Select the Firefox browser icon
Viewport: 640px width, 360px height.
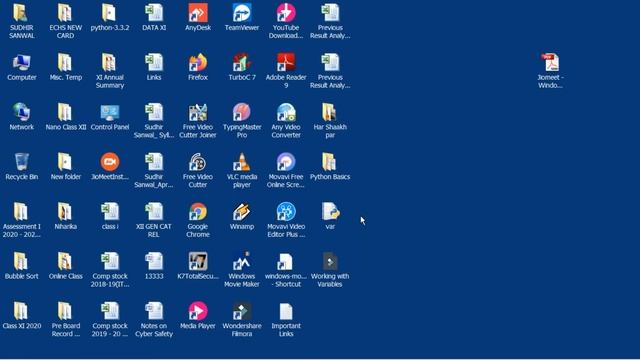tap(198, 63)
